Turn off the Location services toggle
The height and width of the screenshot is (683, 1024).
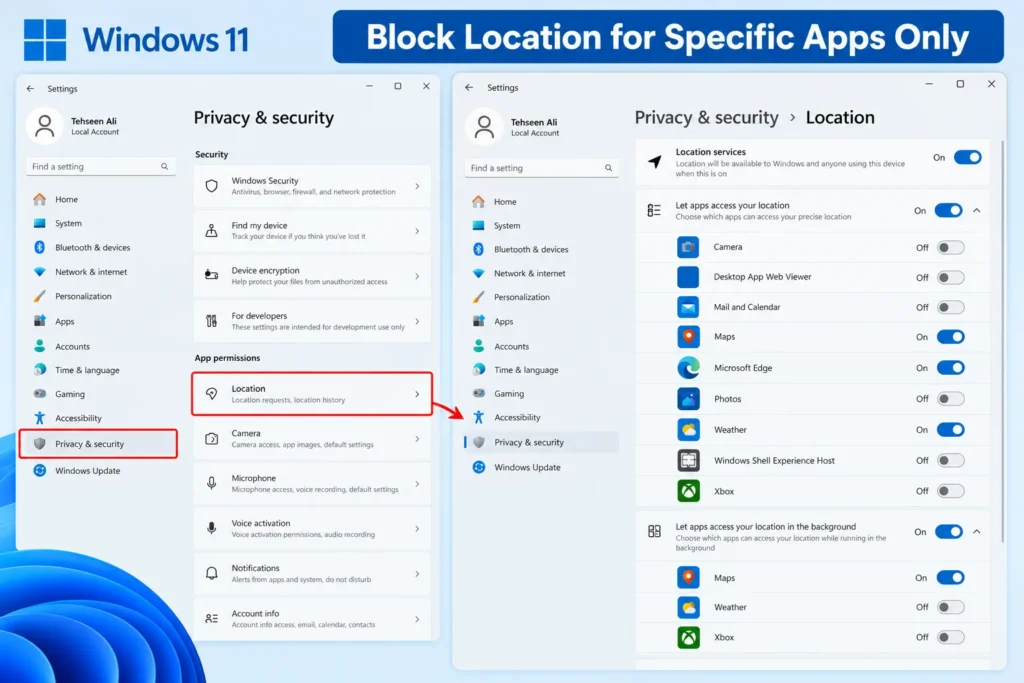coord(967,157)
